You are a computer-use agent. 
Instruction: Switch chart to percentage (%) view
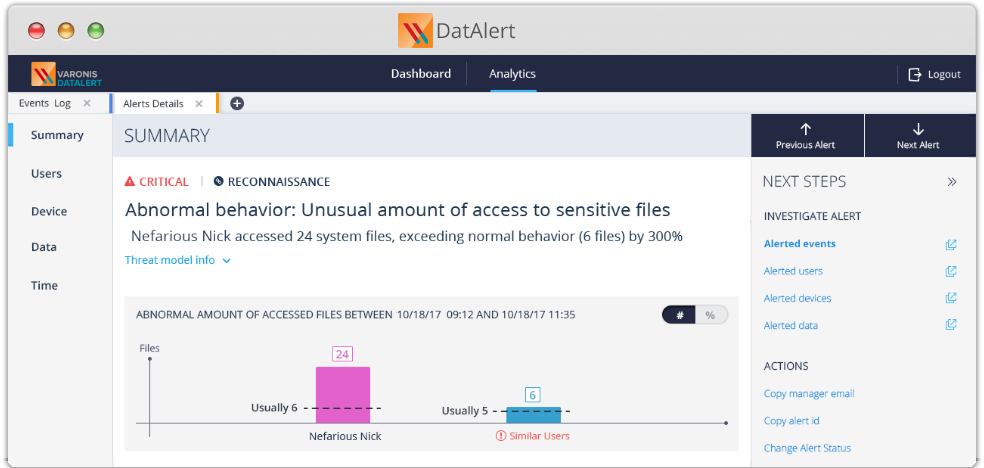point(711,315)
